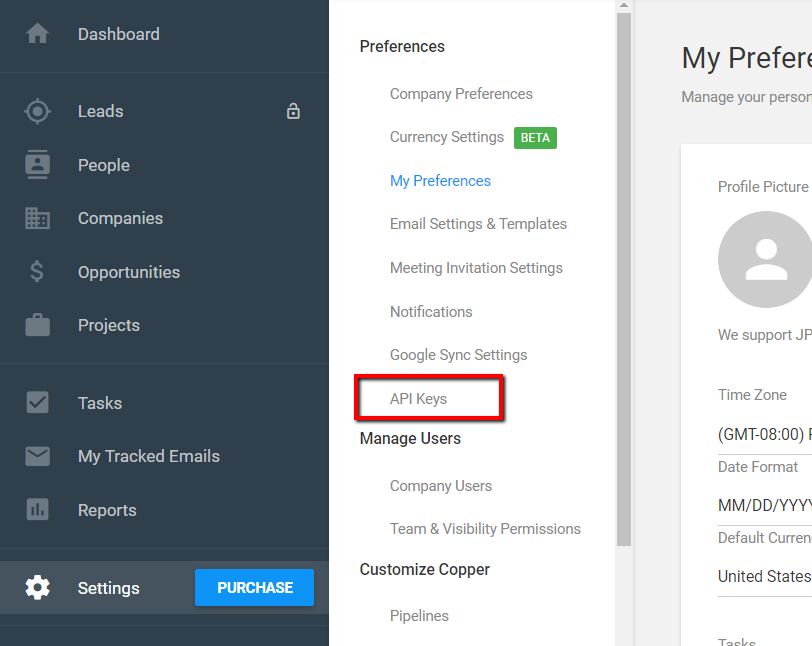Screen dimensions: 812x646
Task: Click the lock icon beside Leads
Action: (293, 111)
